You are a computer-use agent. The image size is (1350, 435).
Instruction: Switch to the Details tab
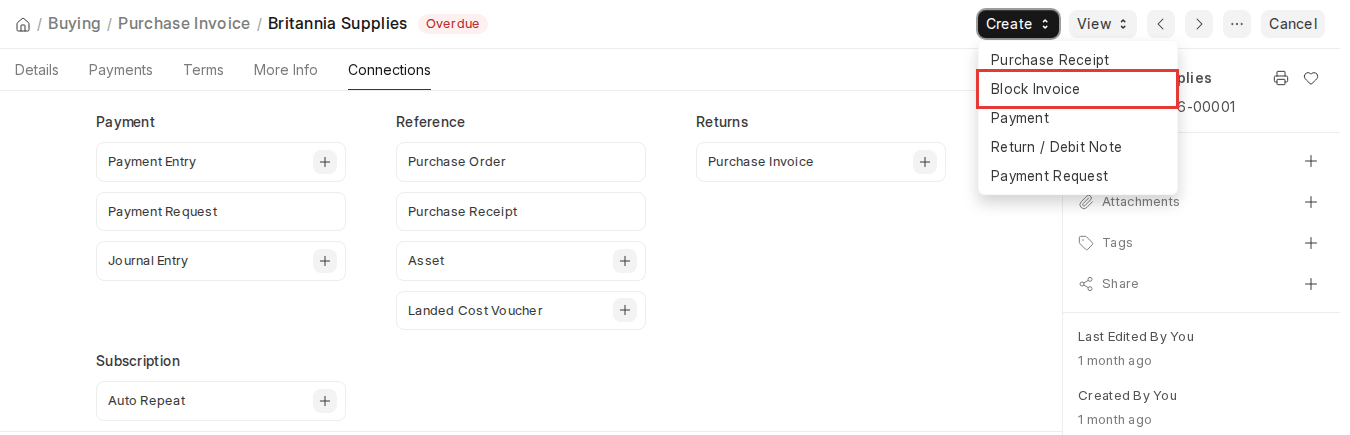[37, 70]
